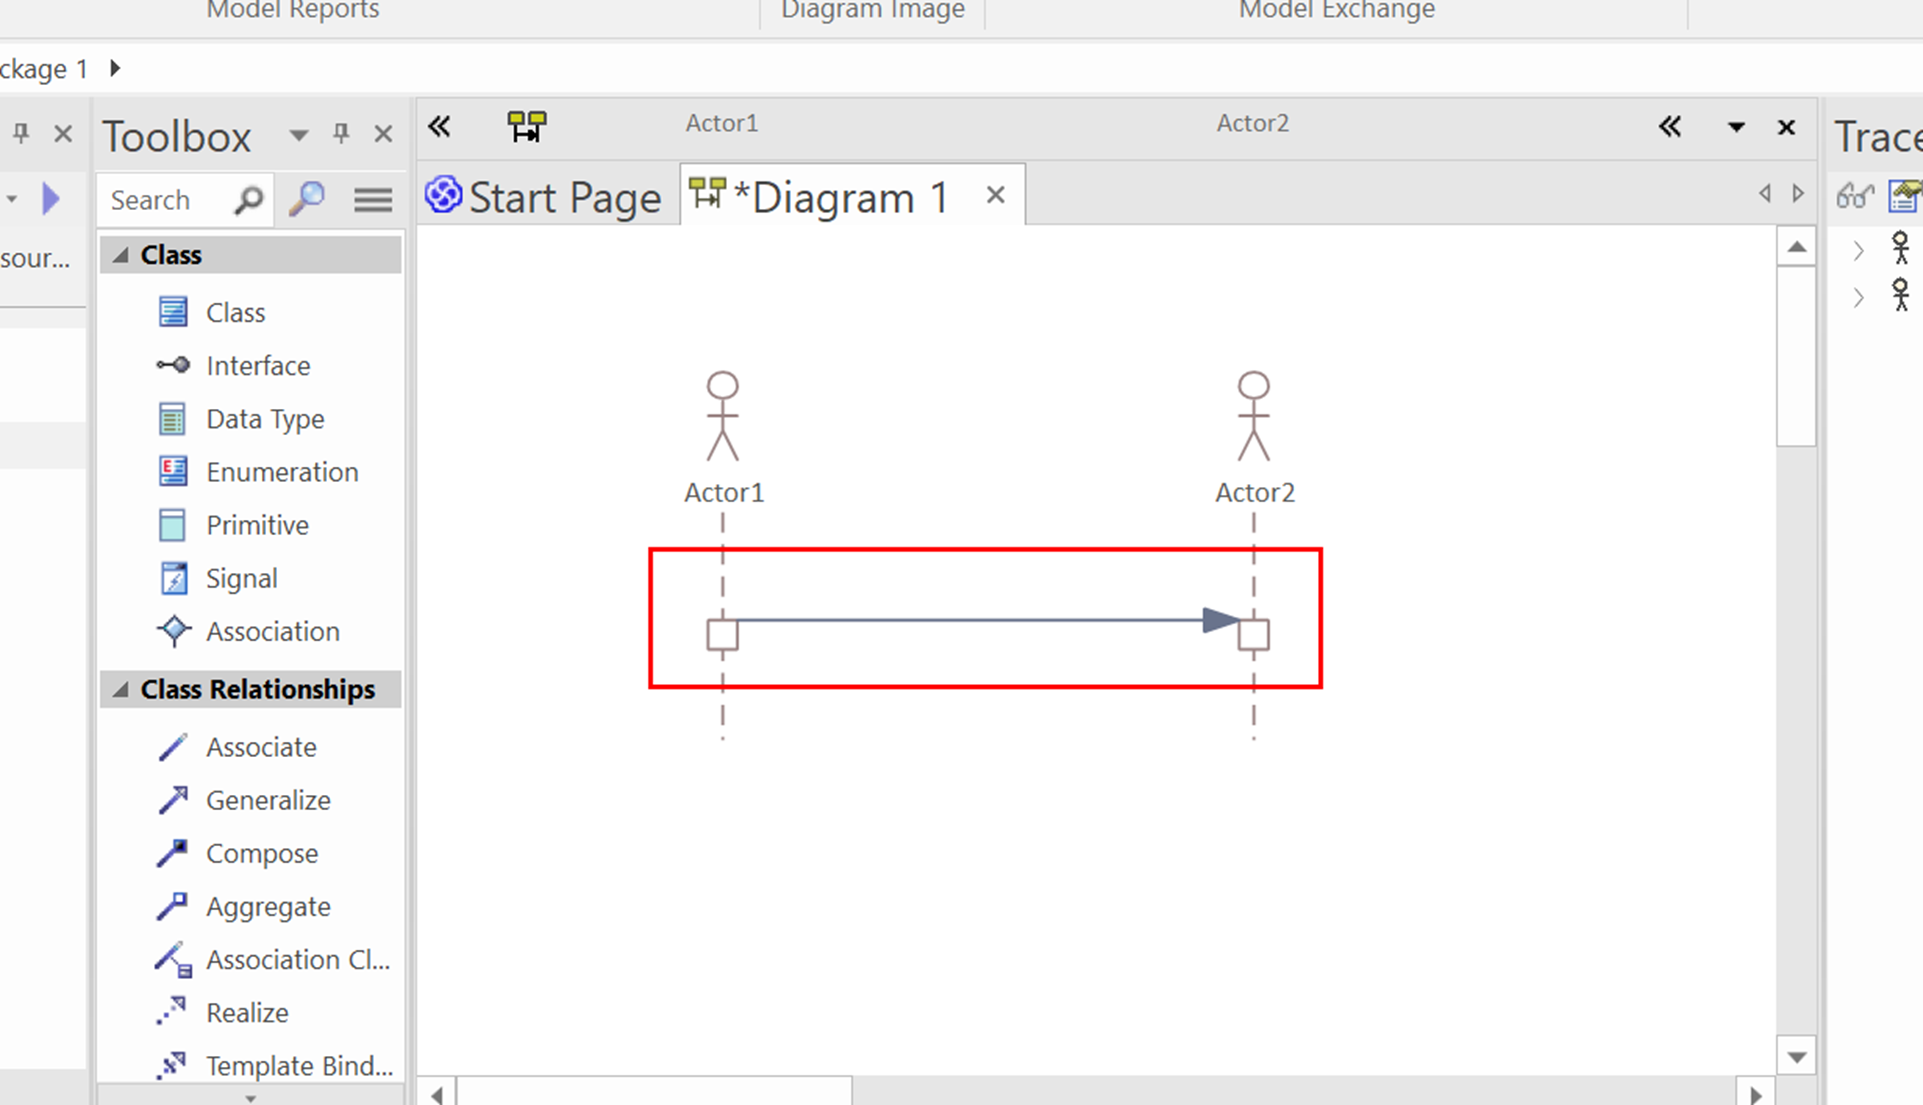Screen dimensions: 1923x1105
Task: Select the Signal toolbox element
Action: click(x=241, y=579)
